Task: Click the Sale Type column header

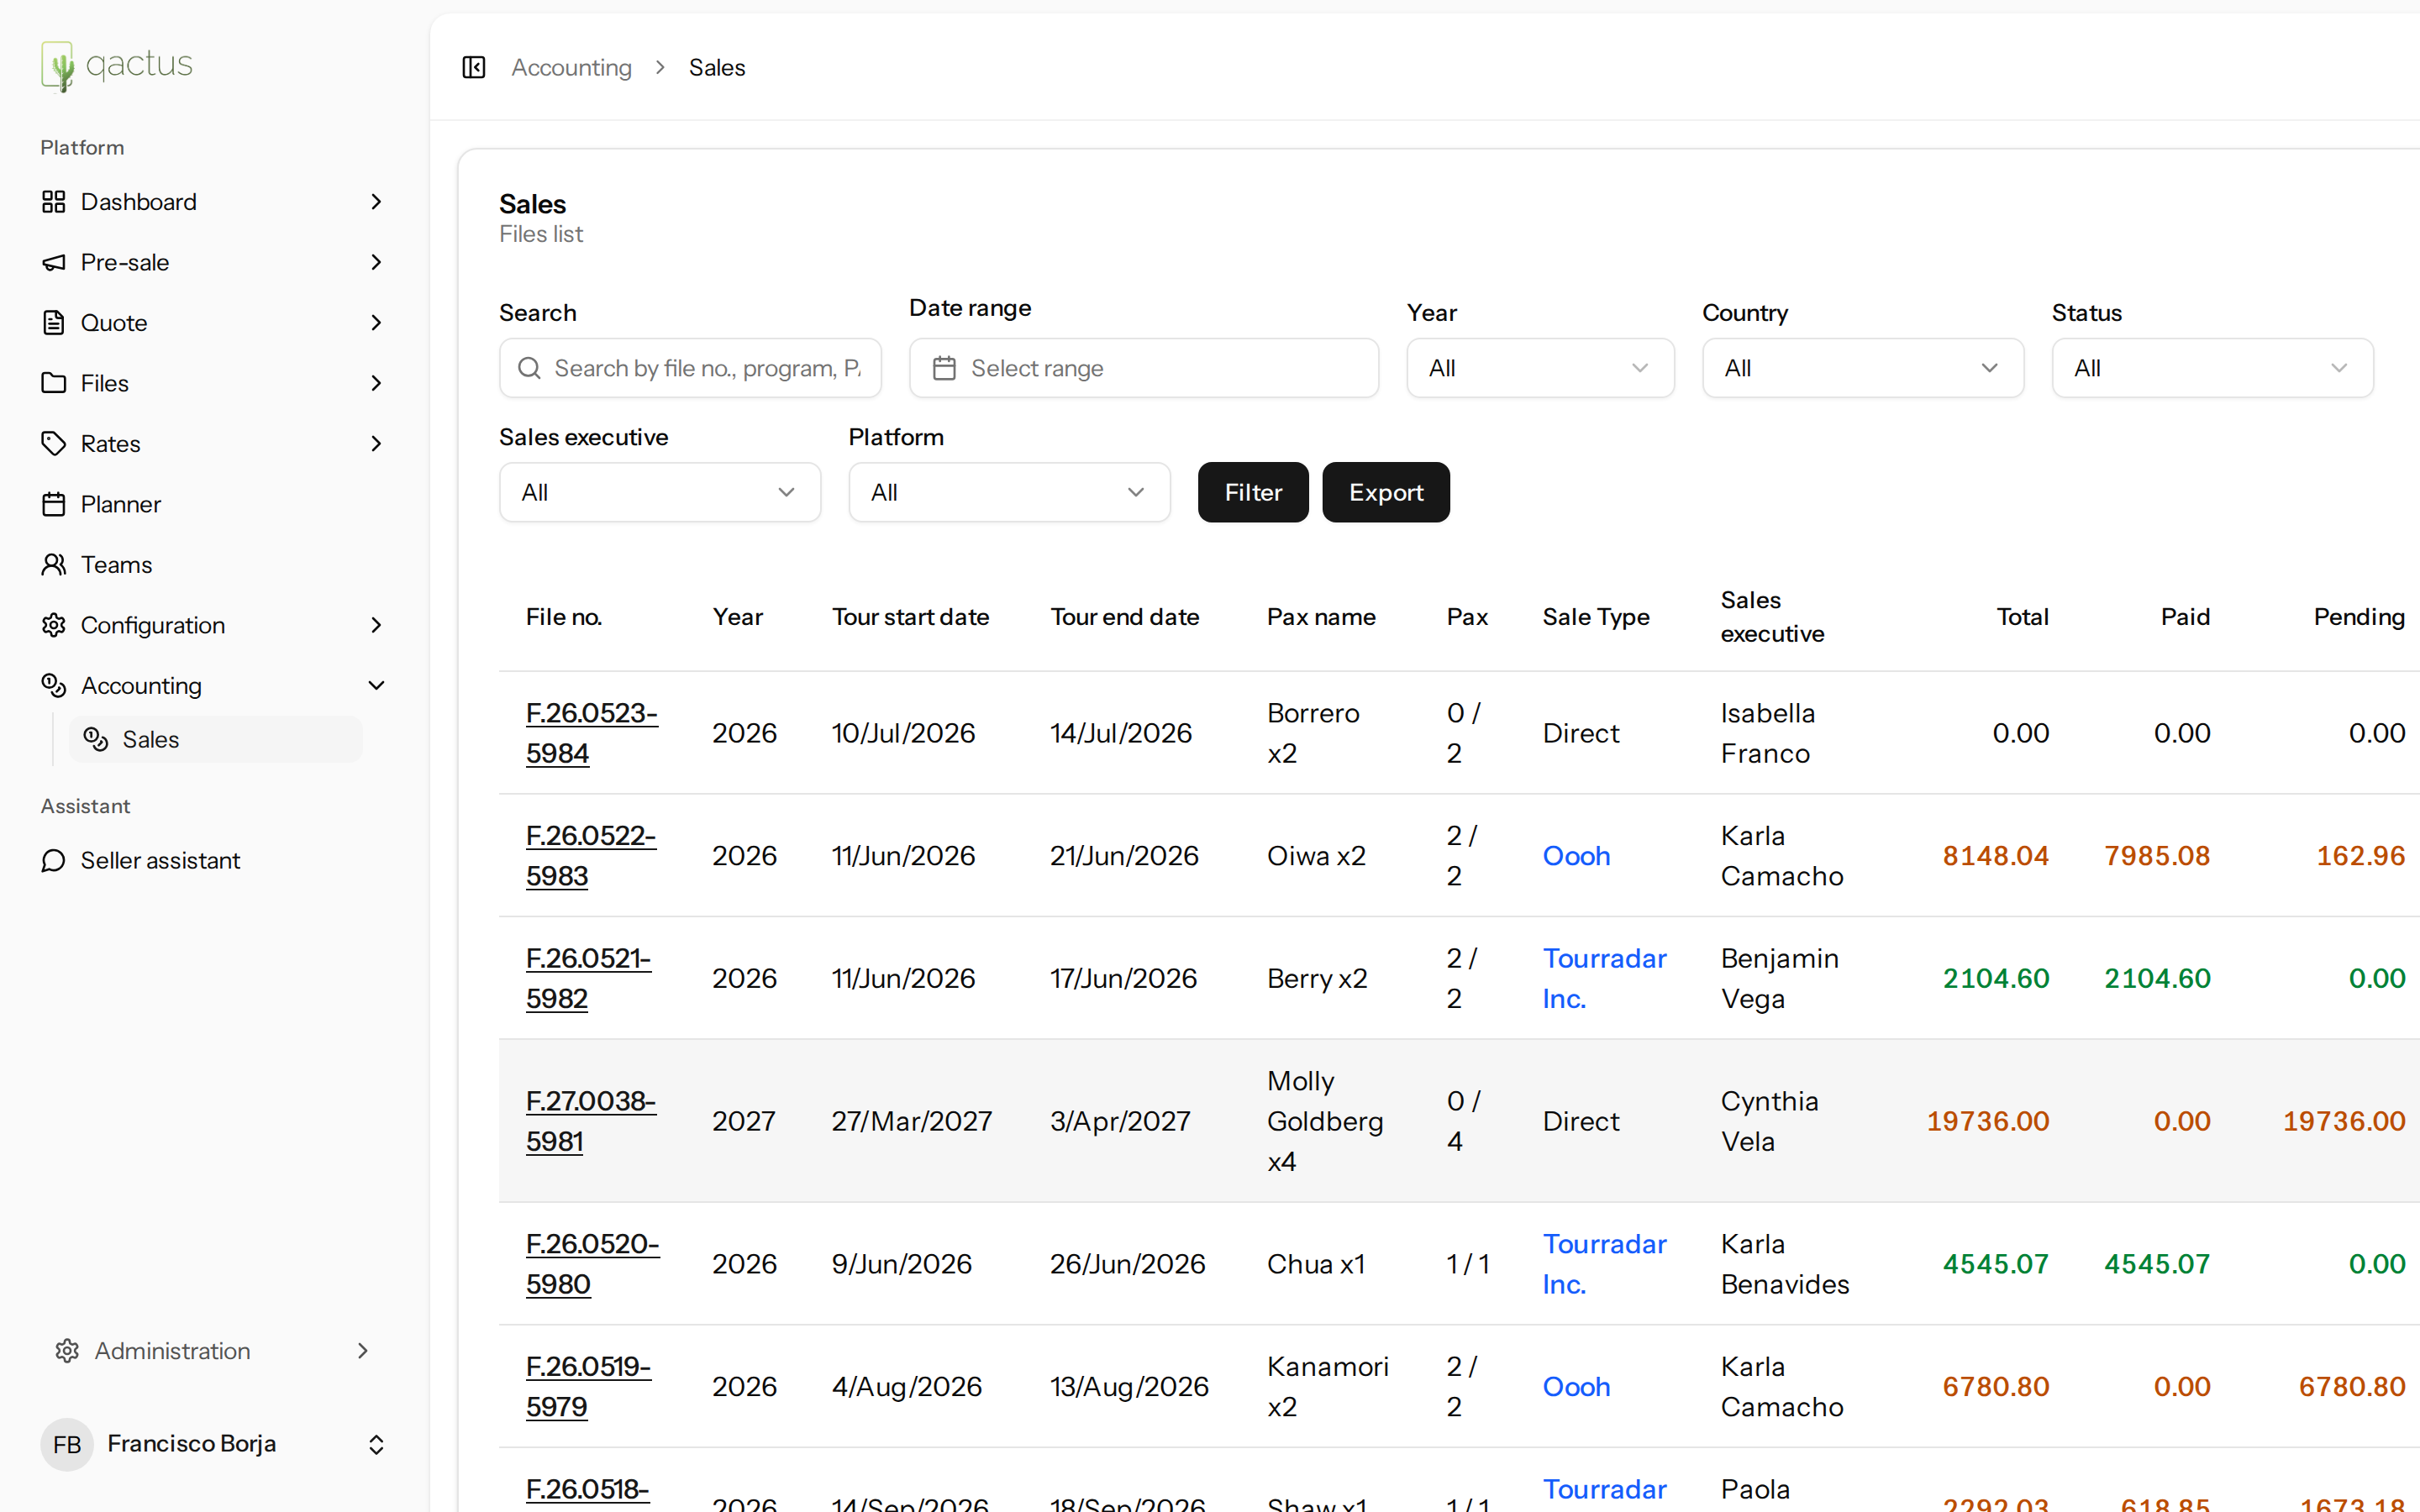Action: (1596, 617)
